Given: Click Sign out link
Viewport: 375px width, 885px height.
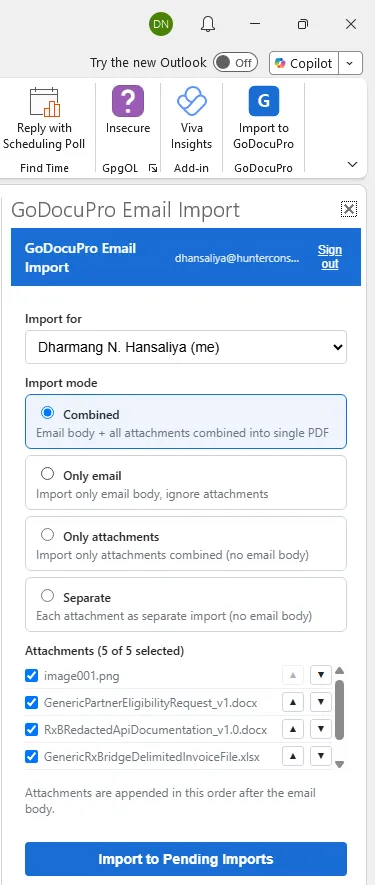Looking at the screenshot, I should click(330, 257).
